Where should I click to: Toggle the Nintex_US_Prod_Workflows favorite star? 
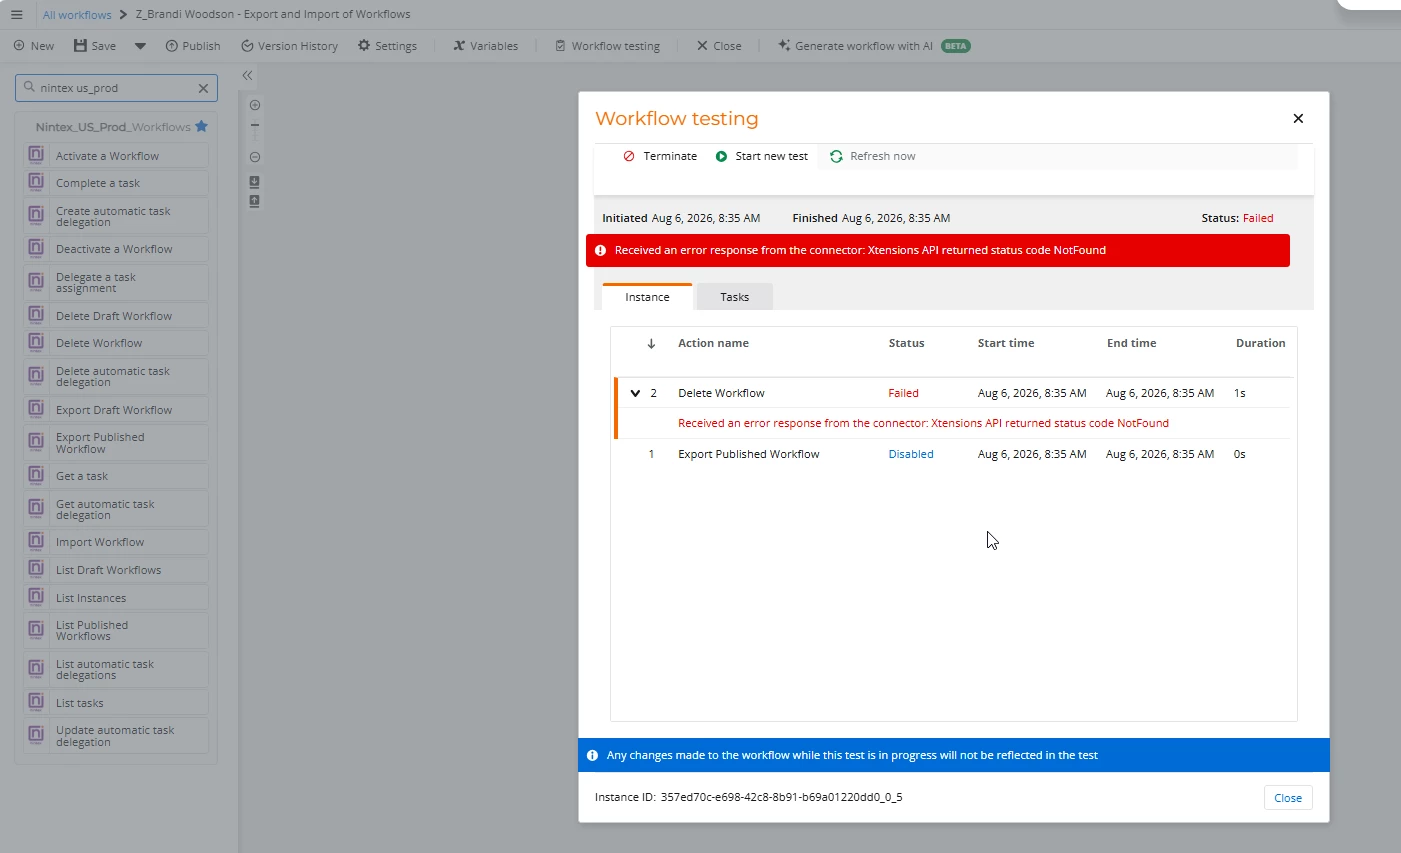point(202,126)
